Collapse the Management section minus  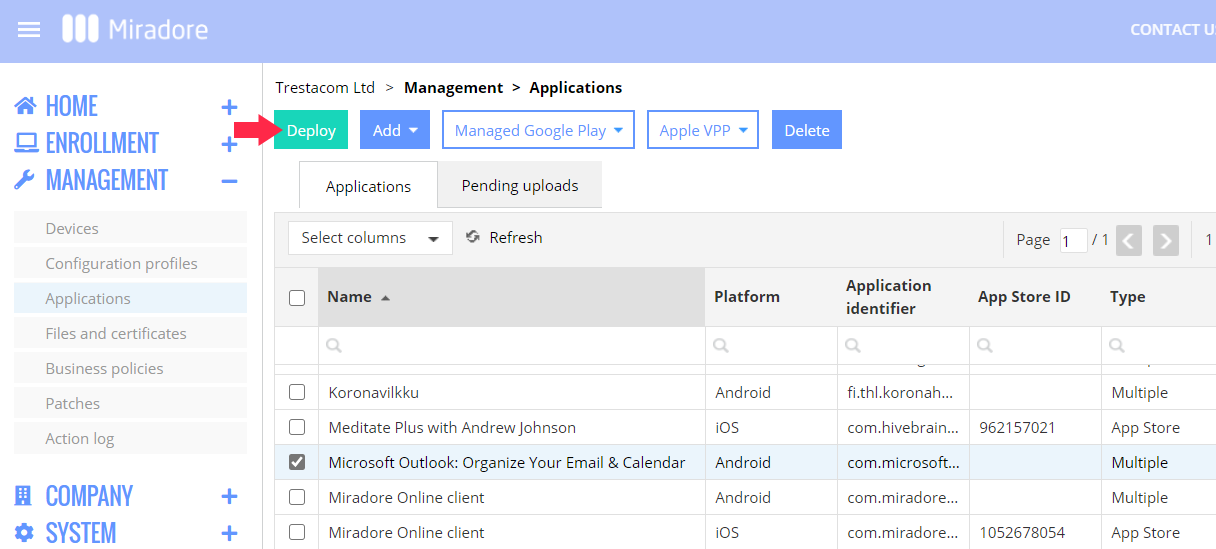[x=229, y=181]
